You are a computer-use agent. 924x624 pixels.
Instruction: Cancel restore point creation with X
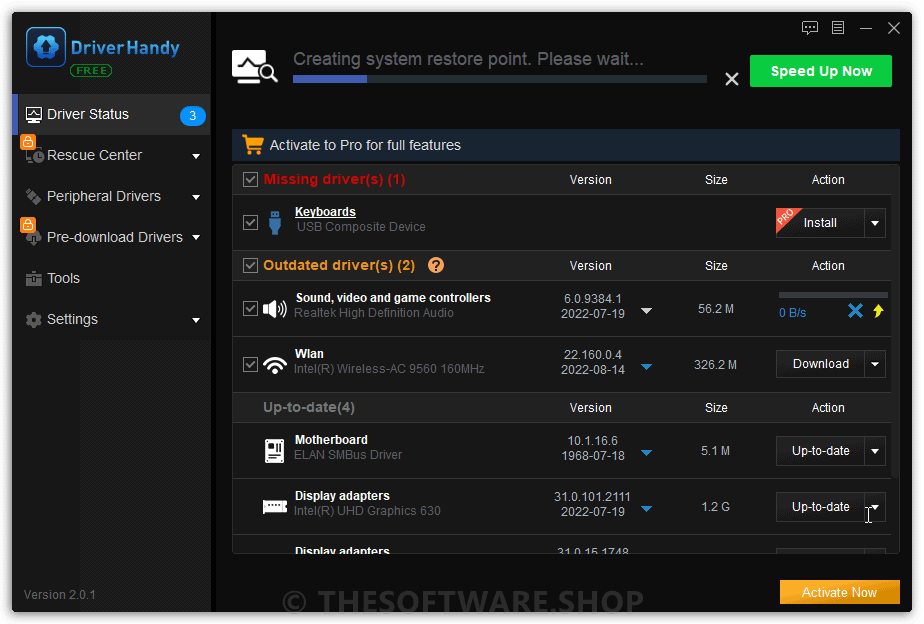coord(731,79)
